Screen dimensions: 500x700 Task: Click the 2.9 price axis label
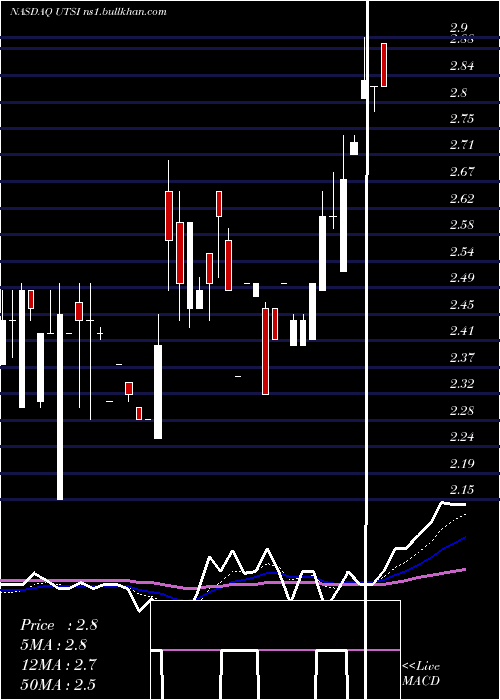point(459,28)
